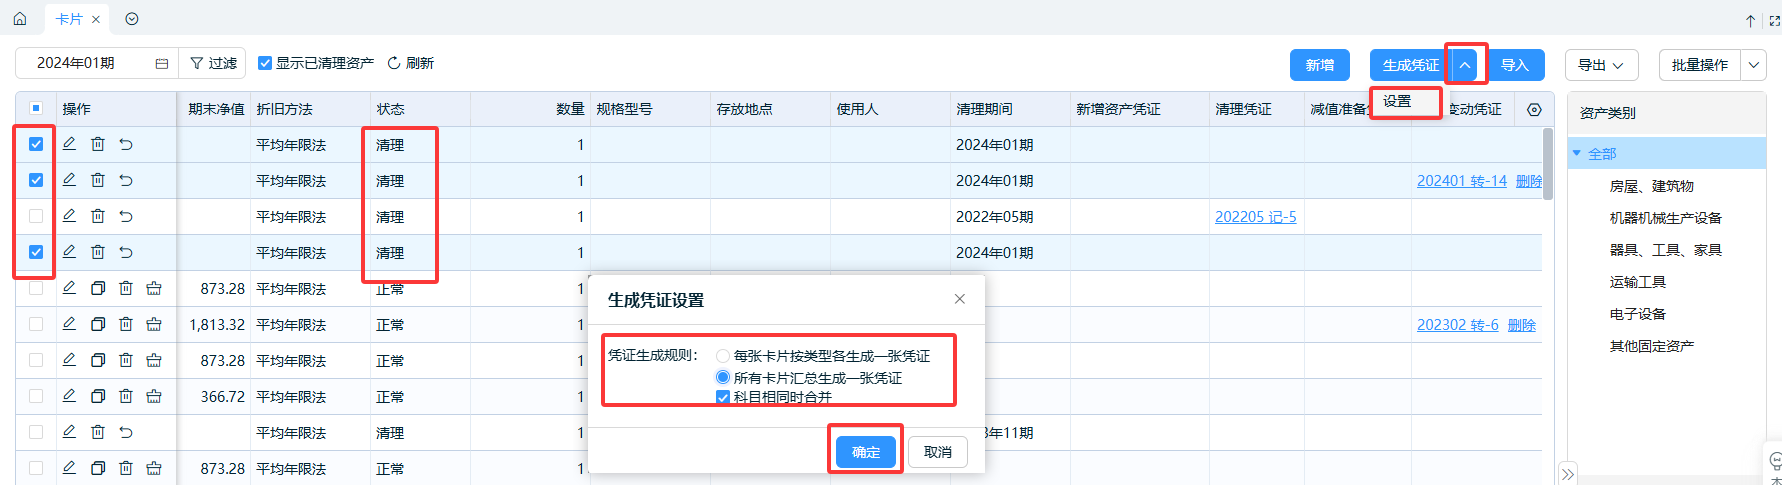Click the 过滤 filter funnel button

coord(213,63)
